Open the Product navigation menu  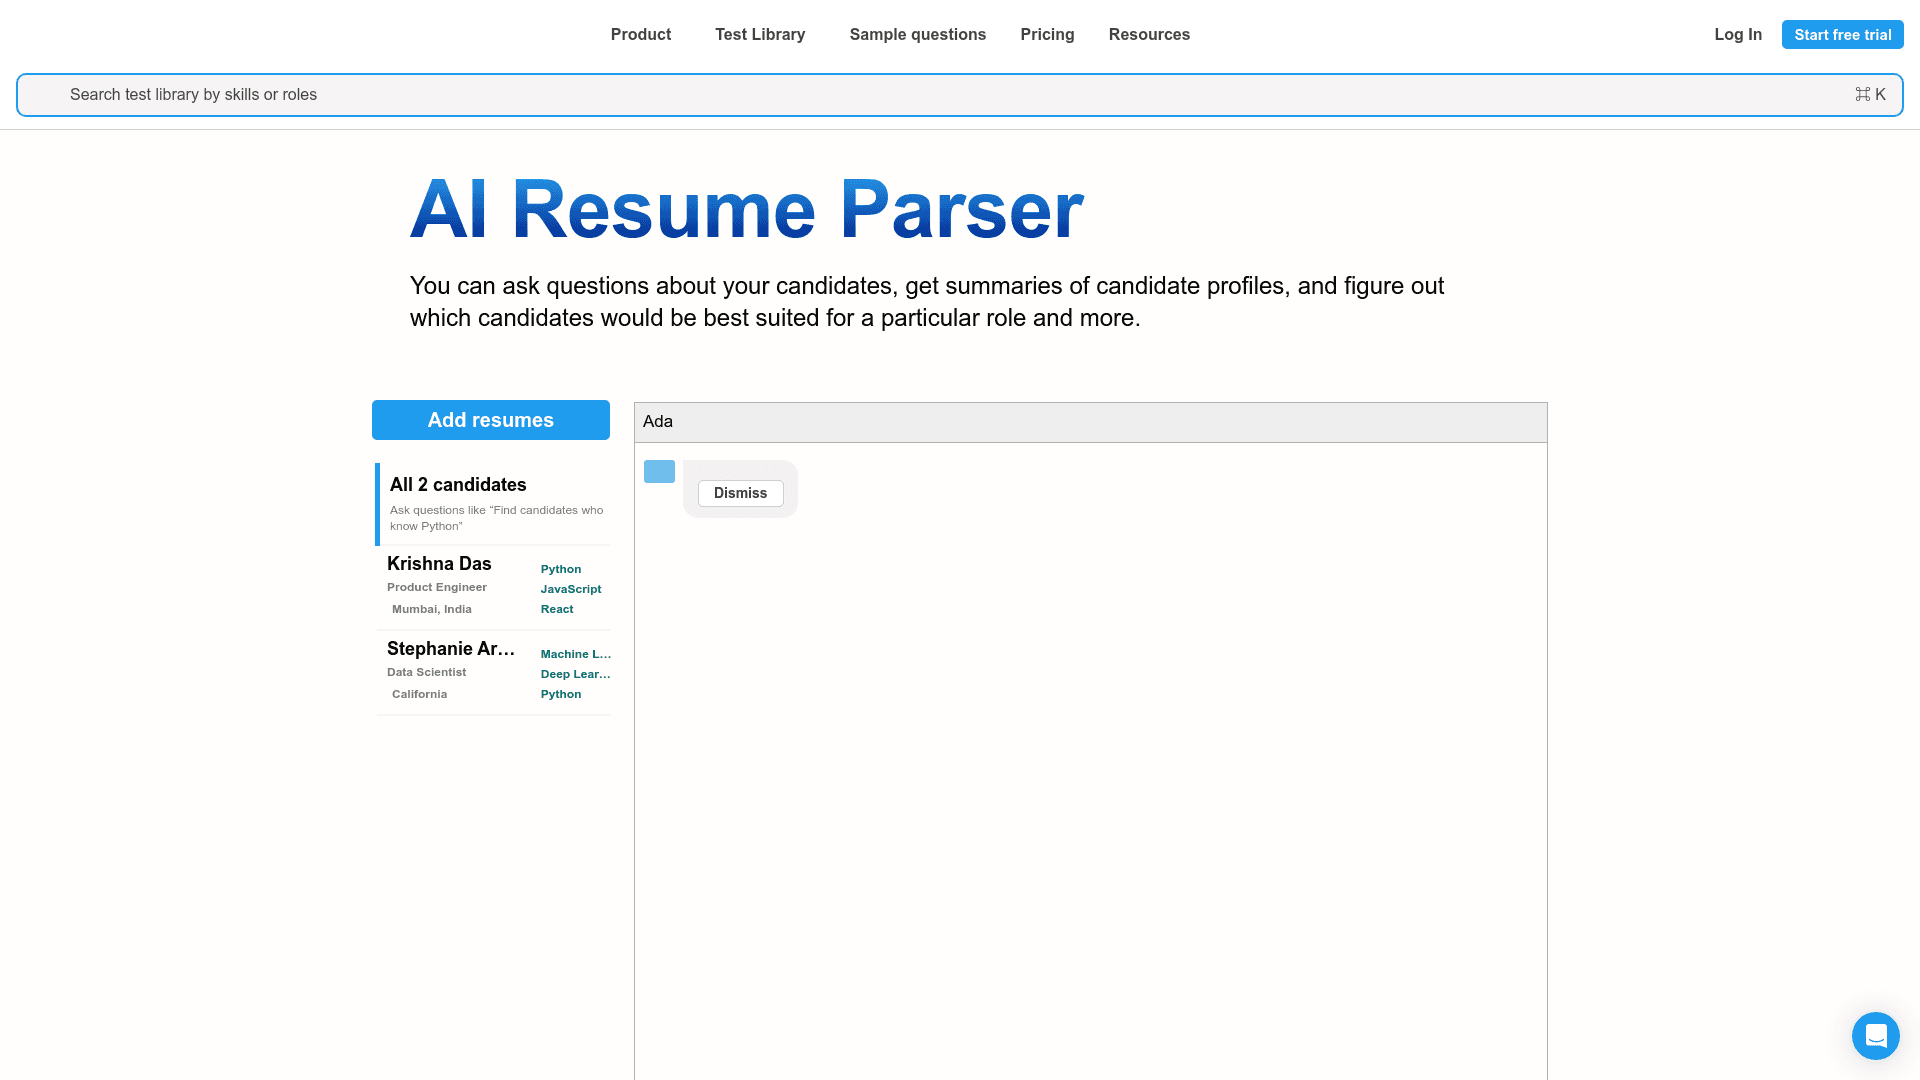640,34
